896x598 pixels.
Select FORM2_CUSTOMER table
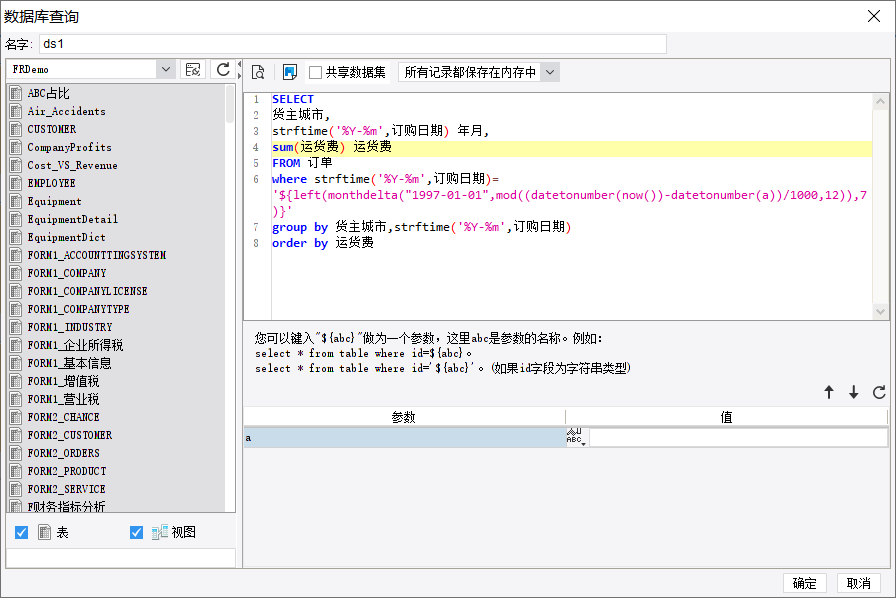[70, 435]
